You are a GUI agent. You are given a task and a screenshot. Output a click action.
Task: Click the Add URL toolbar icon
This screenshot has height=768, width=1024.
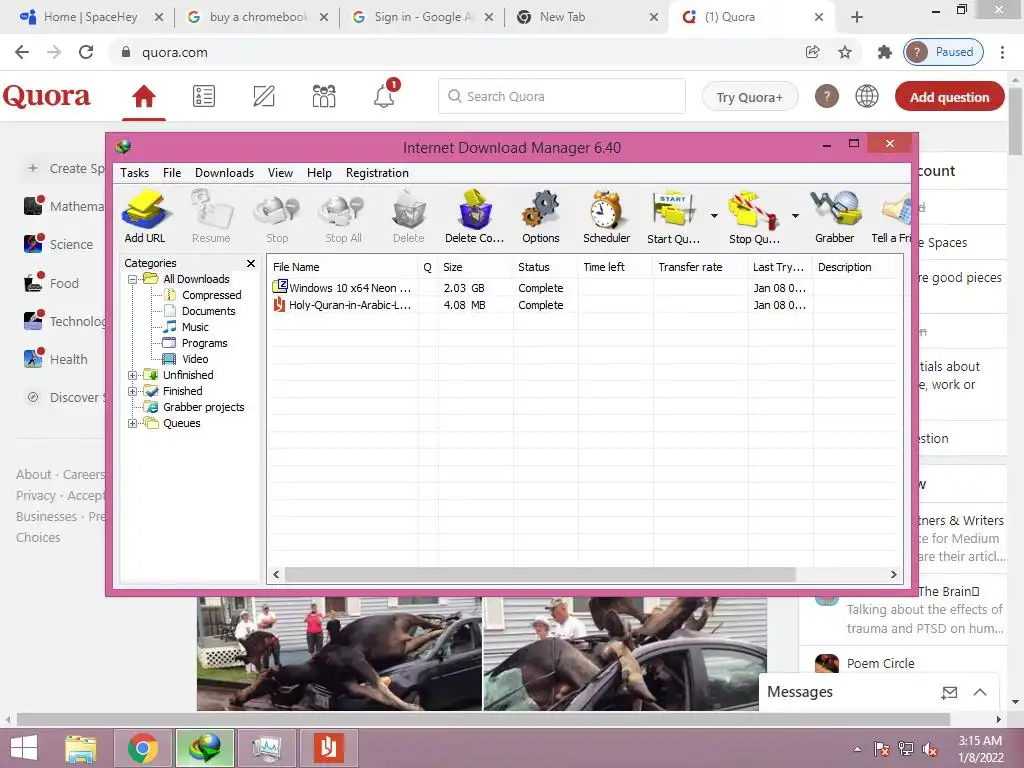point(145,217)
